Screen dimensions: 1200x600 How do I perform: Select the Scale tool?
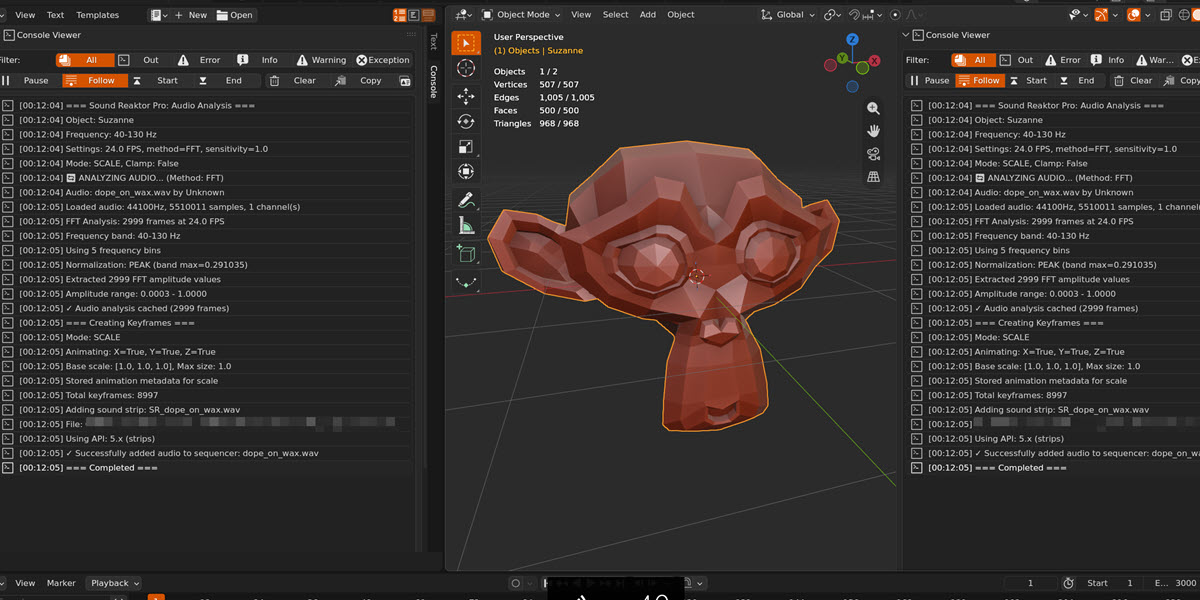[x=466, y=146]
